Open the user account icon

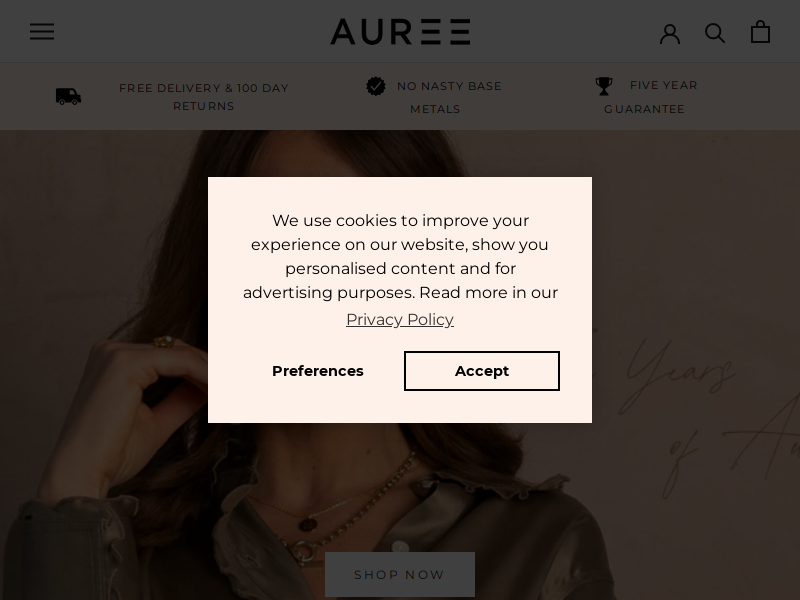pyautogui.click(x=670, y=34)
